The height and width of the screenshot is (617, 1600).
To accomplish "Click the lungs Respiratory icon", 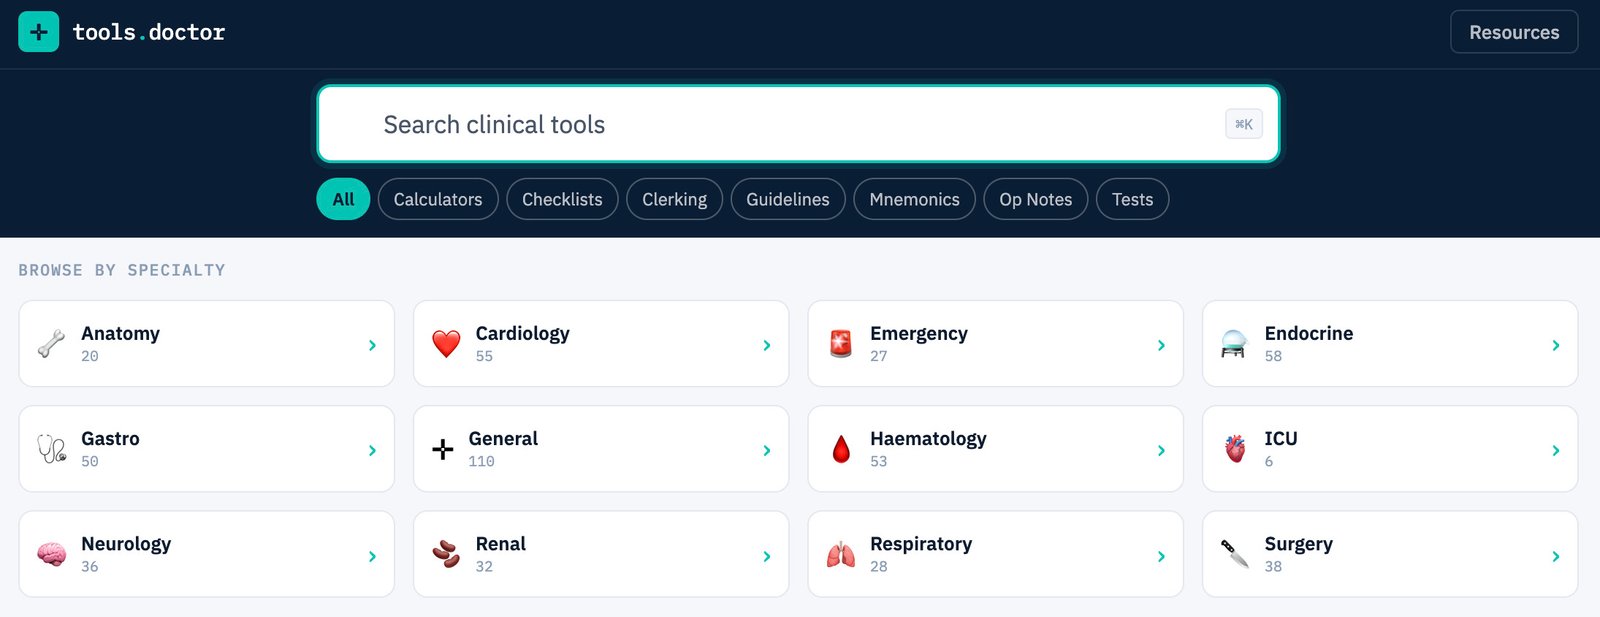I will (x=841, y=554).
